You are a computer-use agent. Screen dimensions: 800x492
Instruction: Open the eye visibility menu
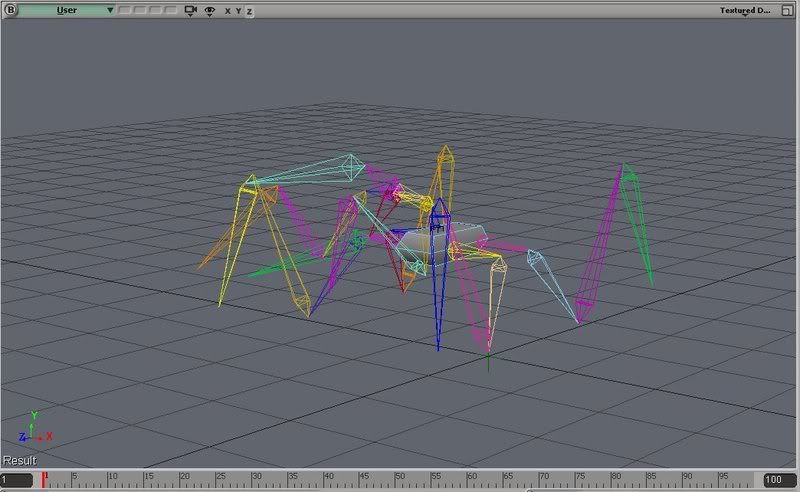(x=210, y=11)
